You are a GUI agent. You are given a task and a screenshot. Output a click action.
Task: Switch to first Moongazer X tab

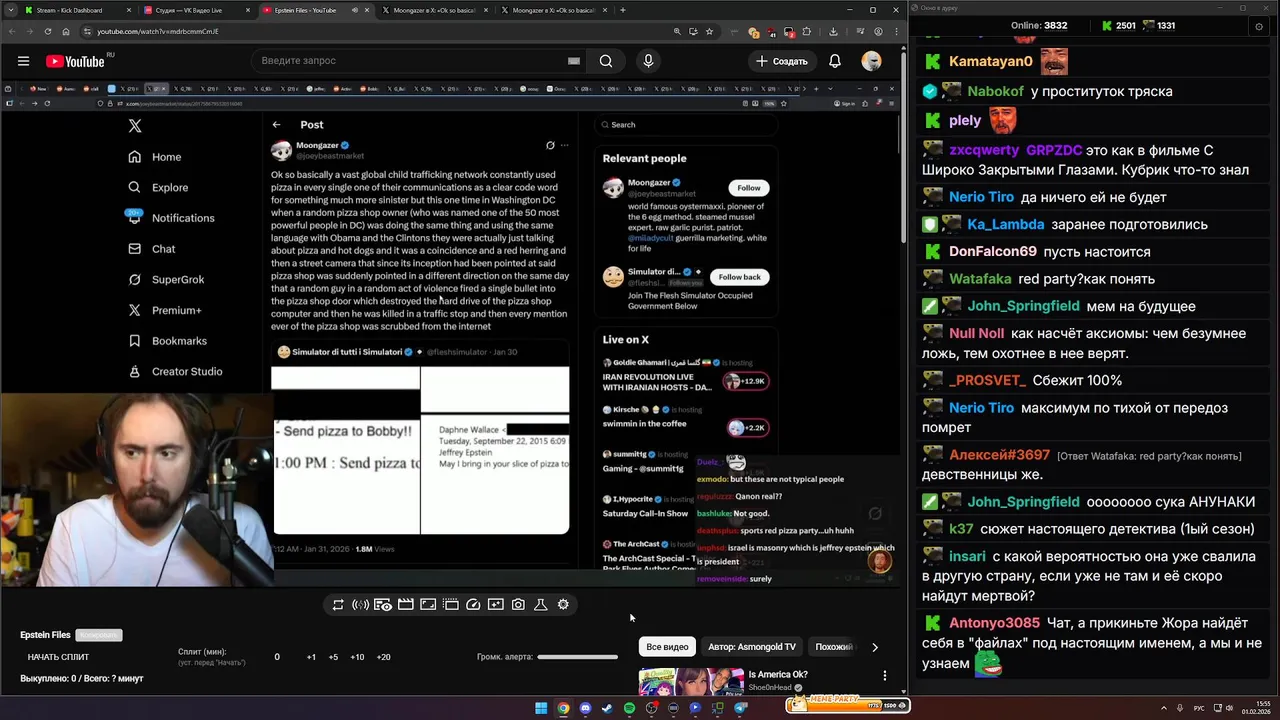point(434,10)
